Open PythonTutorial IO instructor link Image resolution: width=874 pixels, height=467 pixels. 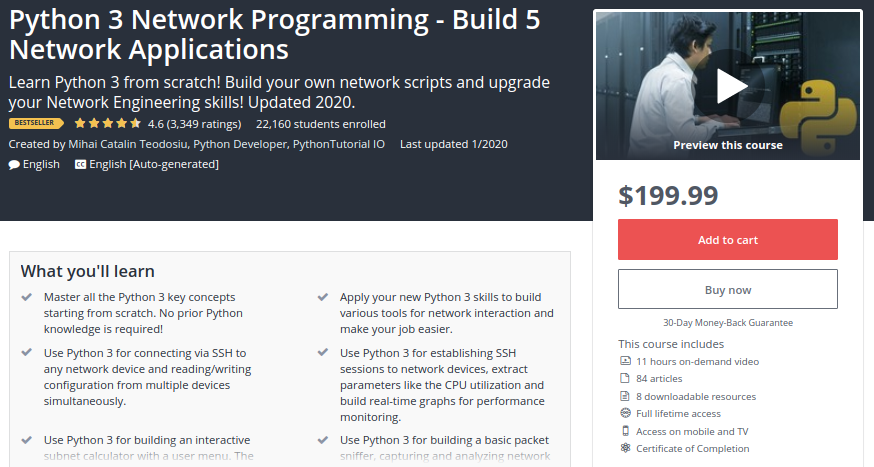tap(339, 144)
